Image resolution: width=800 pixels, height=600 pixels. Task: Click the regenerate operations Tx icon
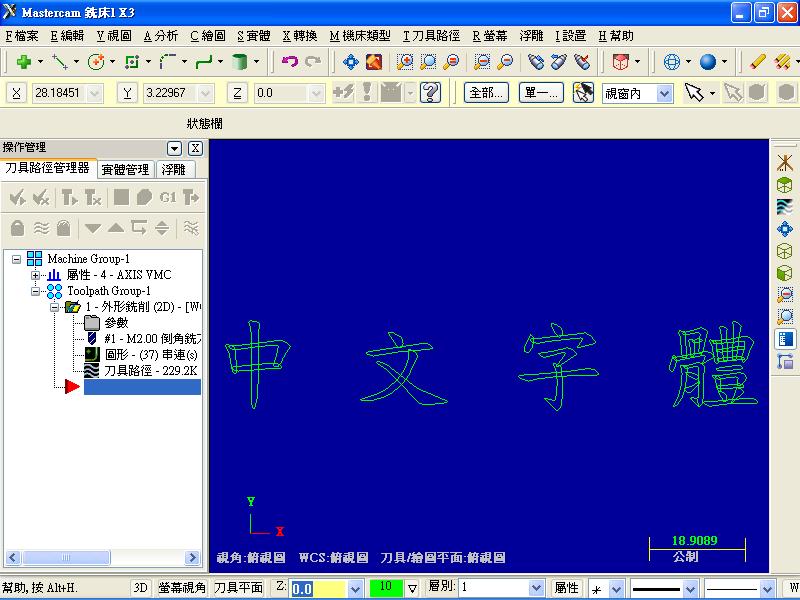(93, 197)
